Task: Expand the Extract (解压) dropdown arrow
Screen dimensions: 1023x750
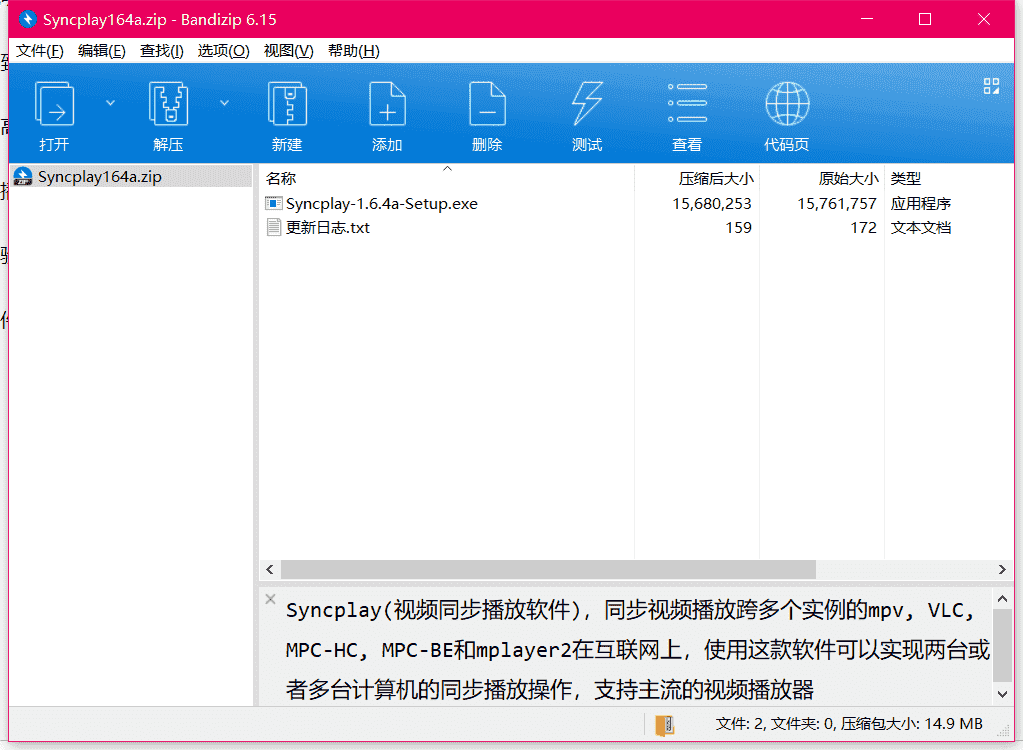Action: 224,103
